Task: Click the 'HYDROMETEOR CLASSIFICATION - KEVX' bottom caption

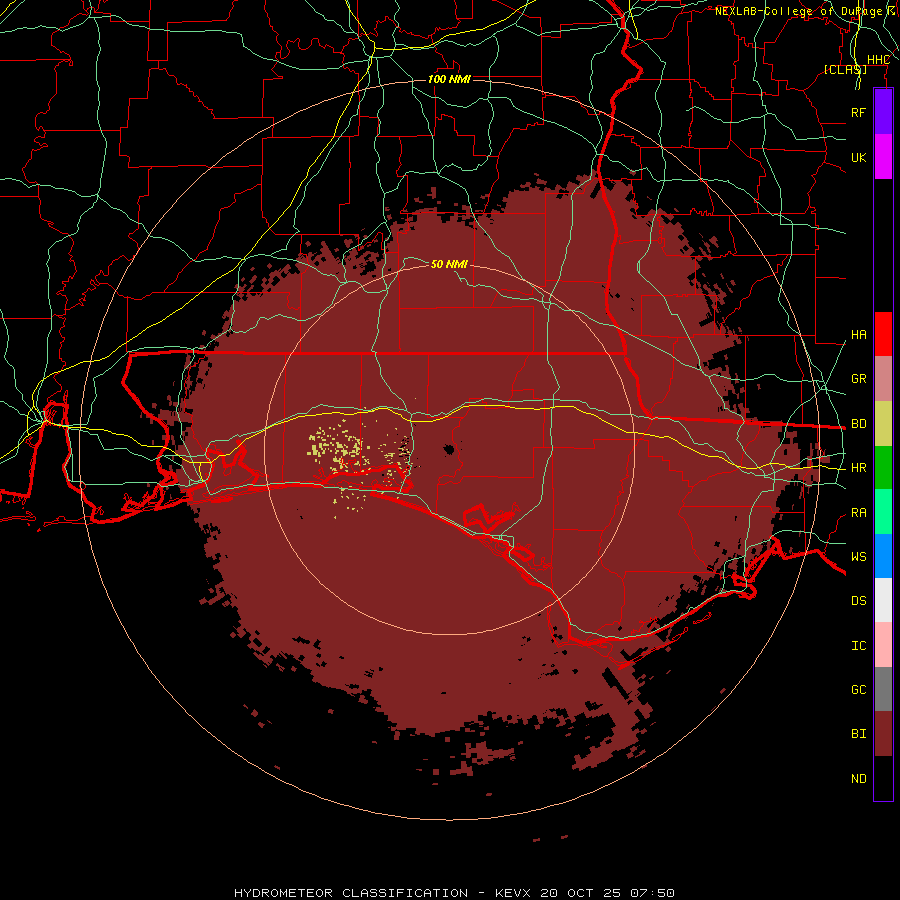Action: [383, 893]
